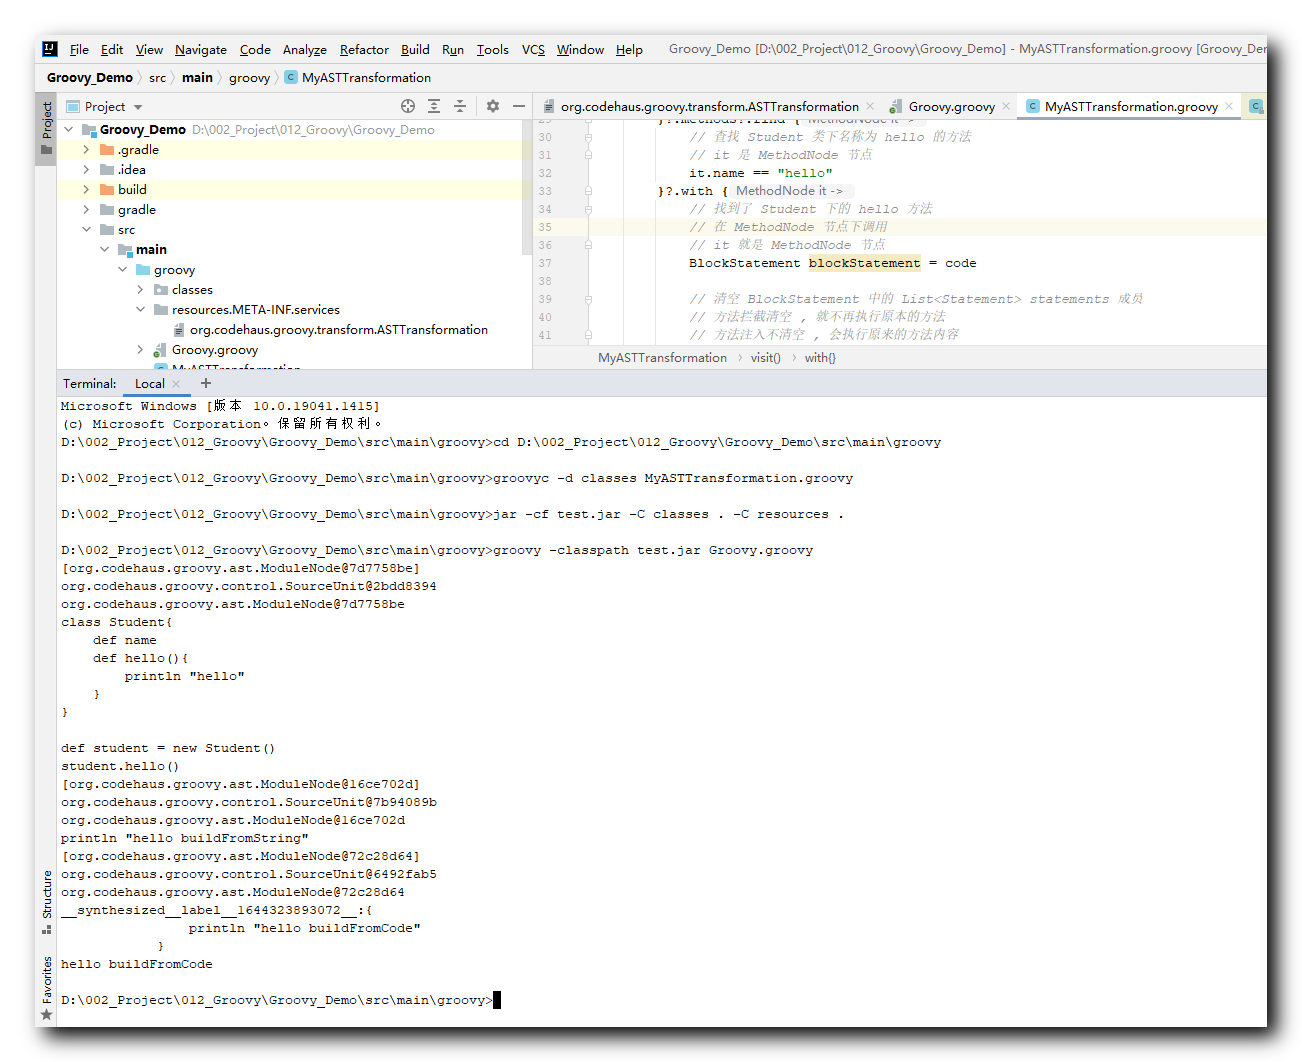Collapse the main folder
The height and width of the screenshot is (1062, 1302).
point(104,250)
